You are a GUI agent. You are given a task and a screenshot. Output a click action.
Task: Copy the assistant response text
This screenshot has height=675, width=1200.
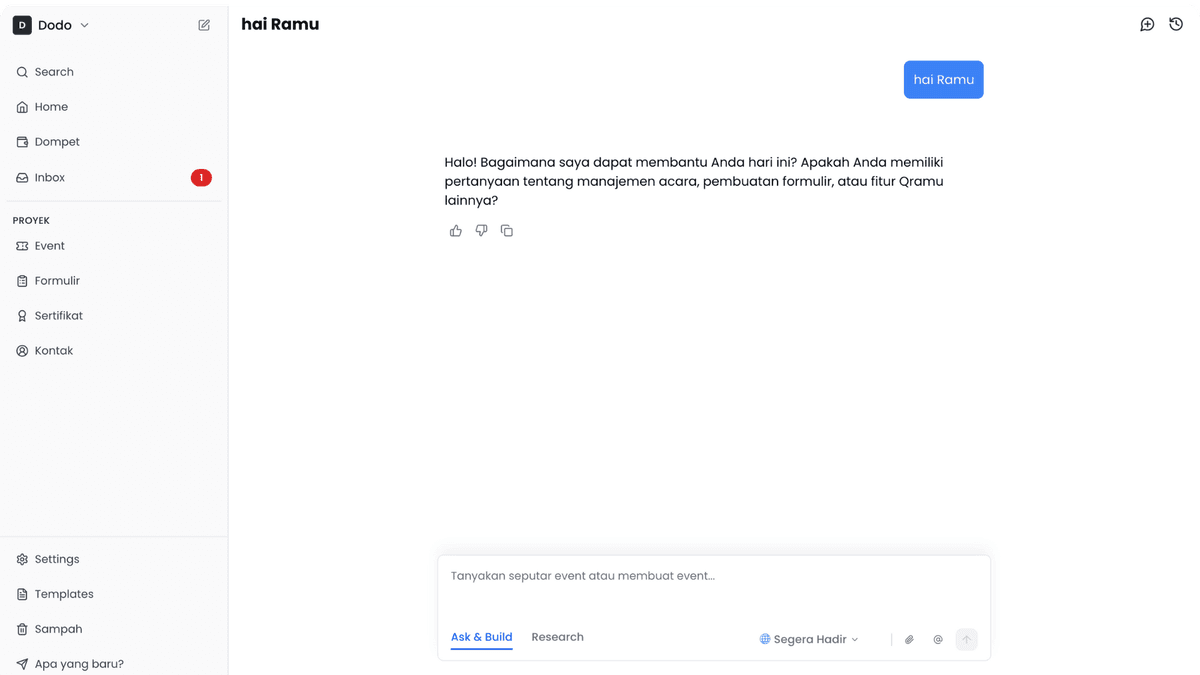[x=507, y=231]
